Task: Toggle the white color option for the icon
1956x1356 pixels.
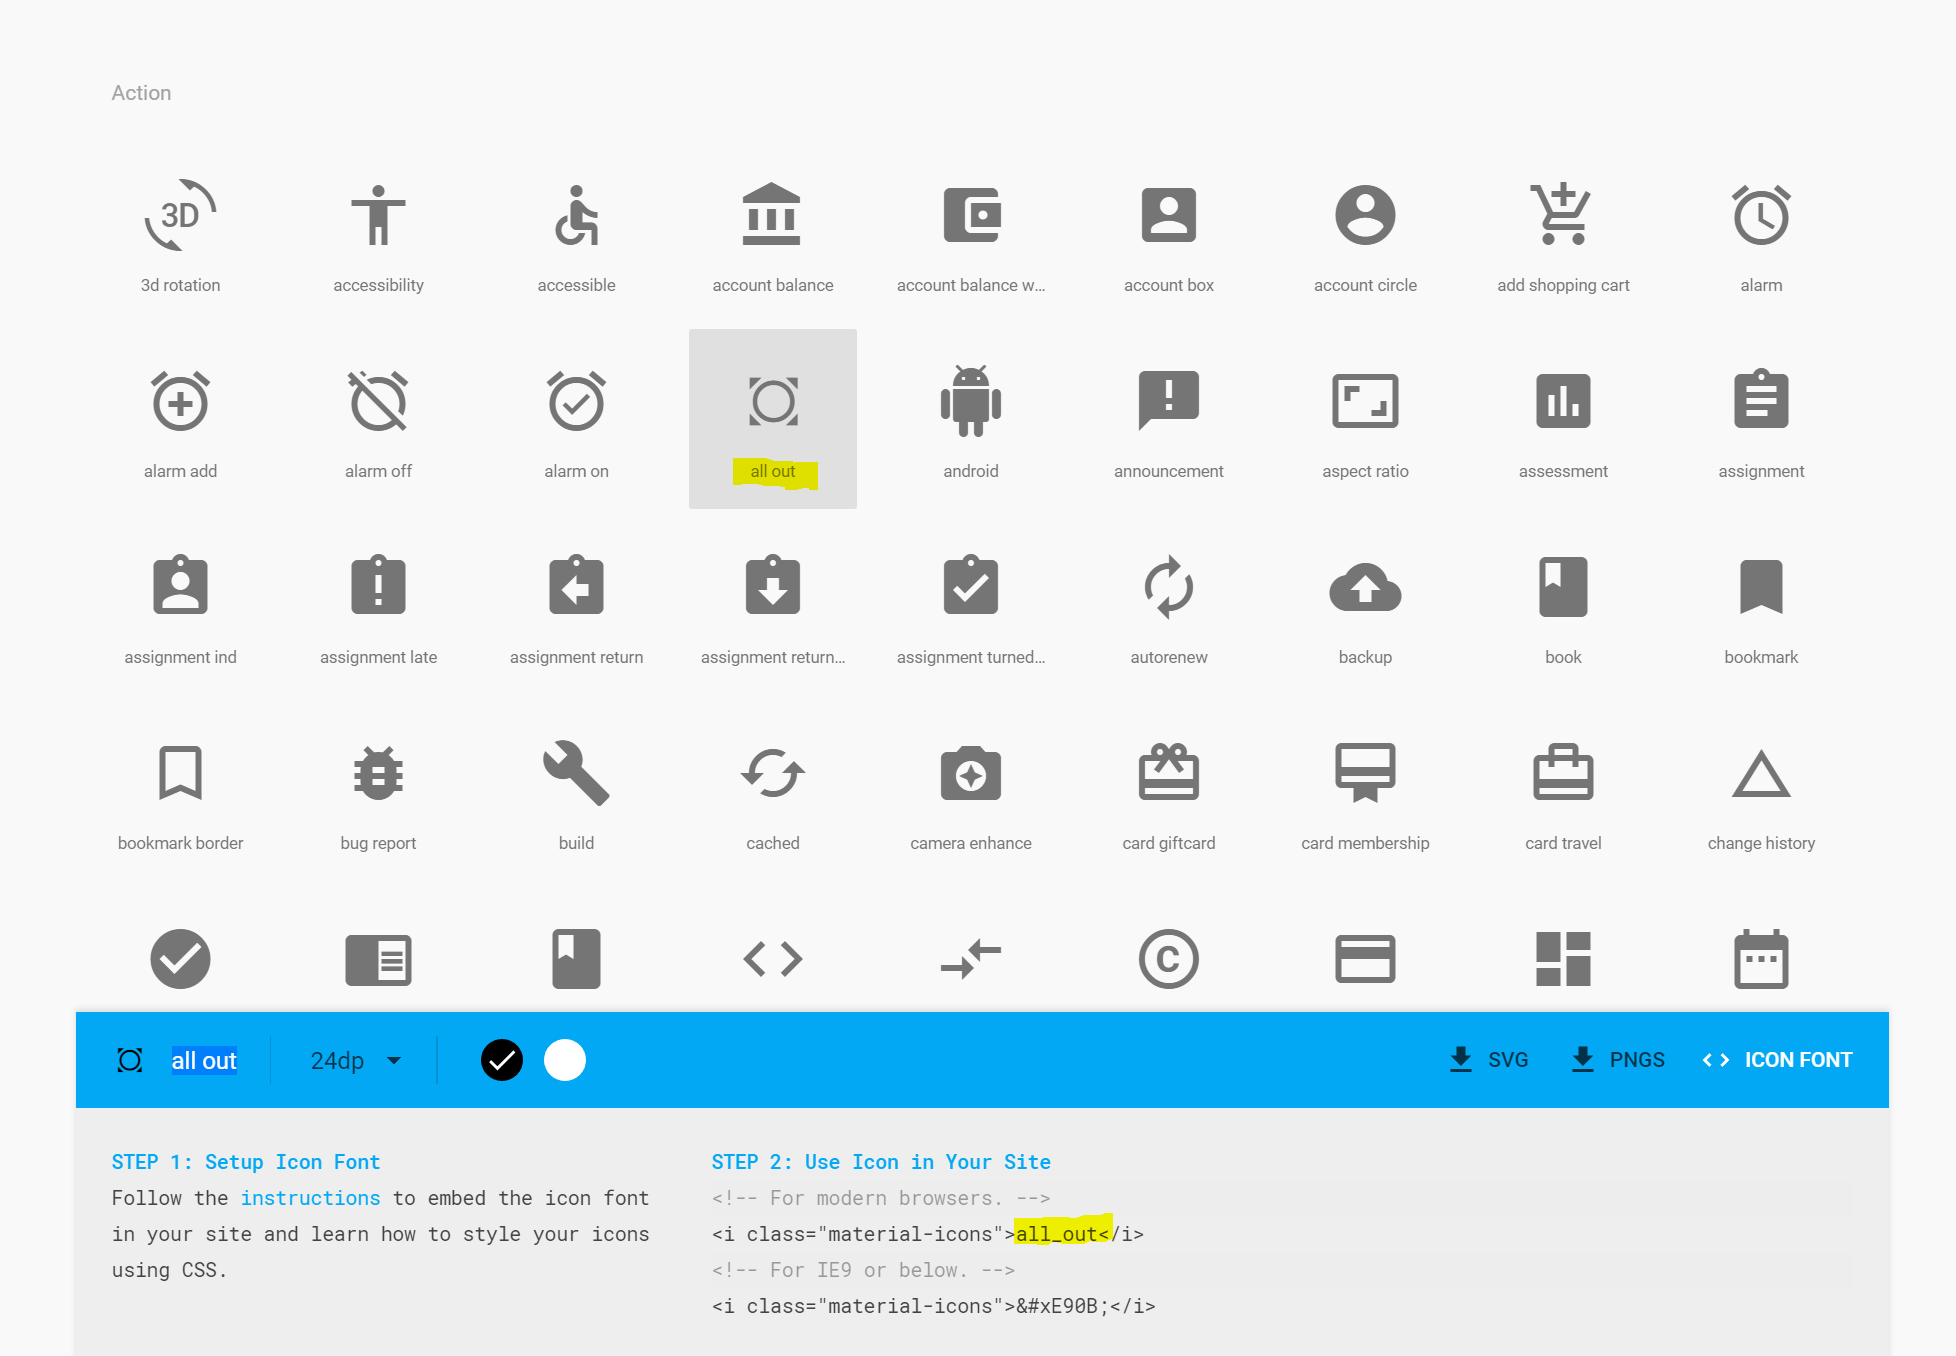Action: pyautogui.click(x=565, y=1060)
